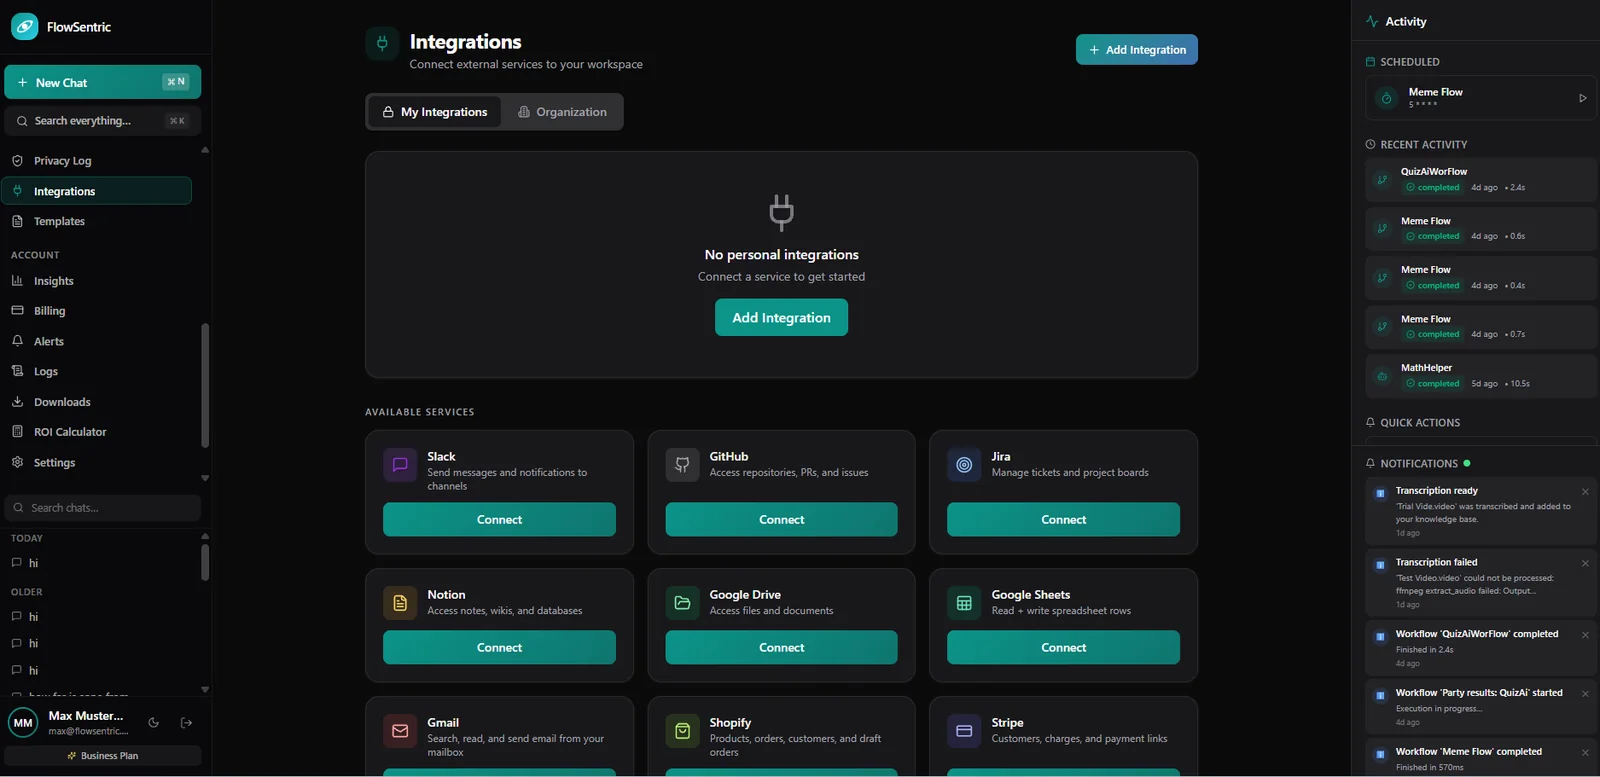
Task: Click the Meme Flow scheduled timer icon
Action: (1386, 98)
